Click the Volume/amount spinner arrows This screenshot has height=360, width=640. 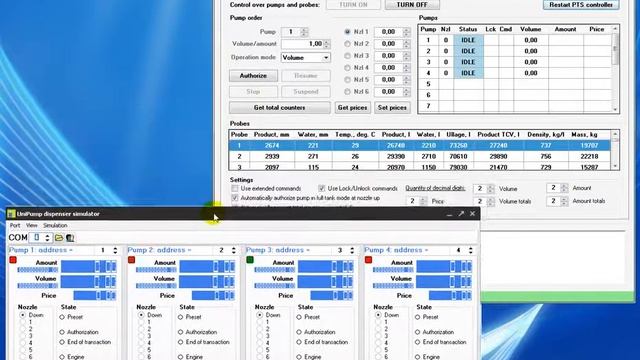click(x=327, y=44)
